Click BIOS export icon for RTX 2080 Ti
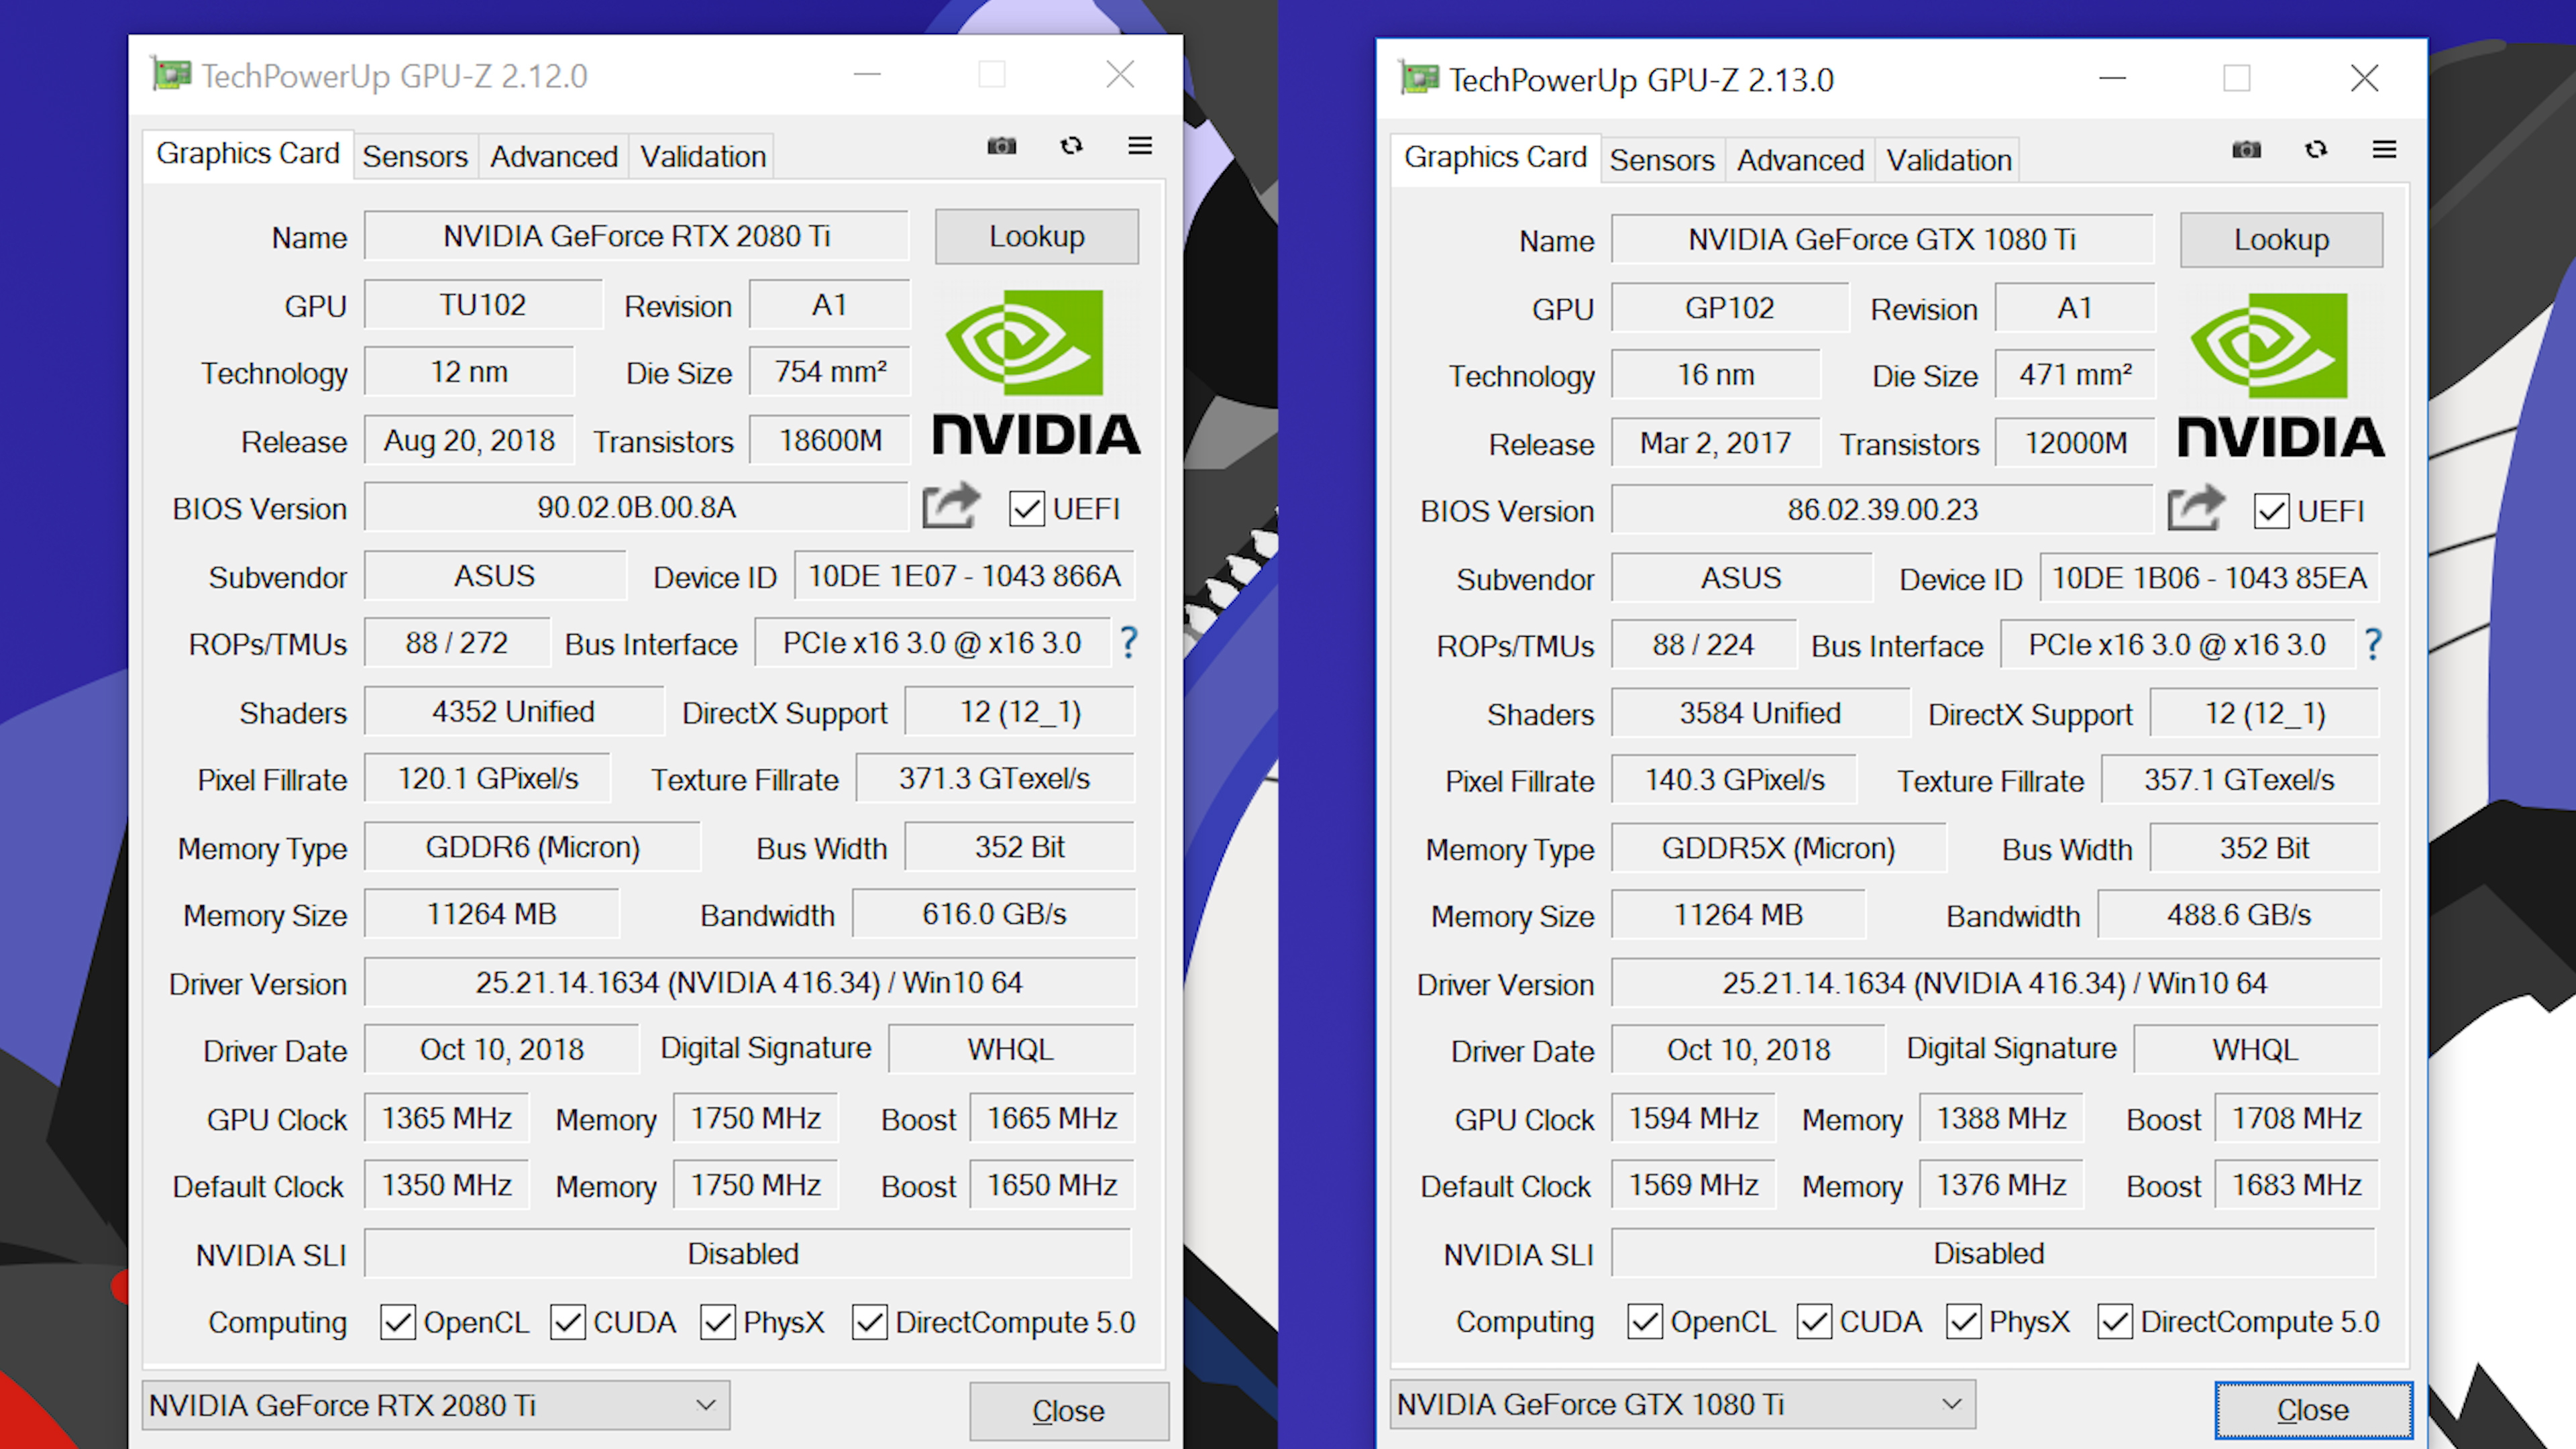Screen dimensions: 2576x1449 [950, 506]
